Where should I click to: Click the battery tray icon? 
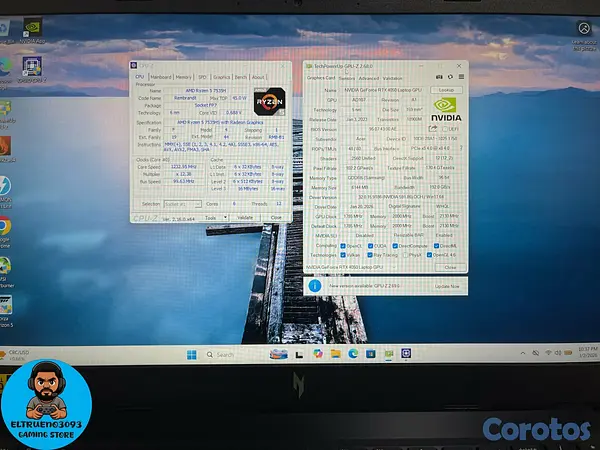568,352
